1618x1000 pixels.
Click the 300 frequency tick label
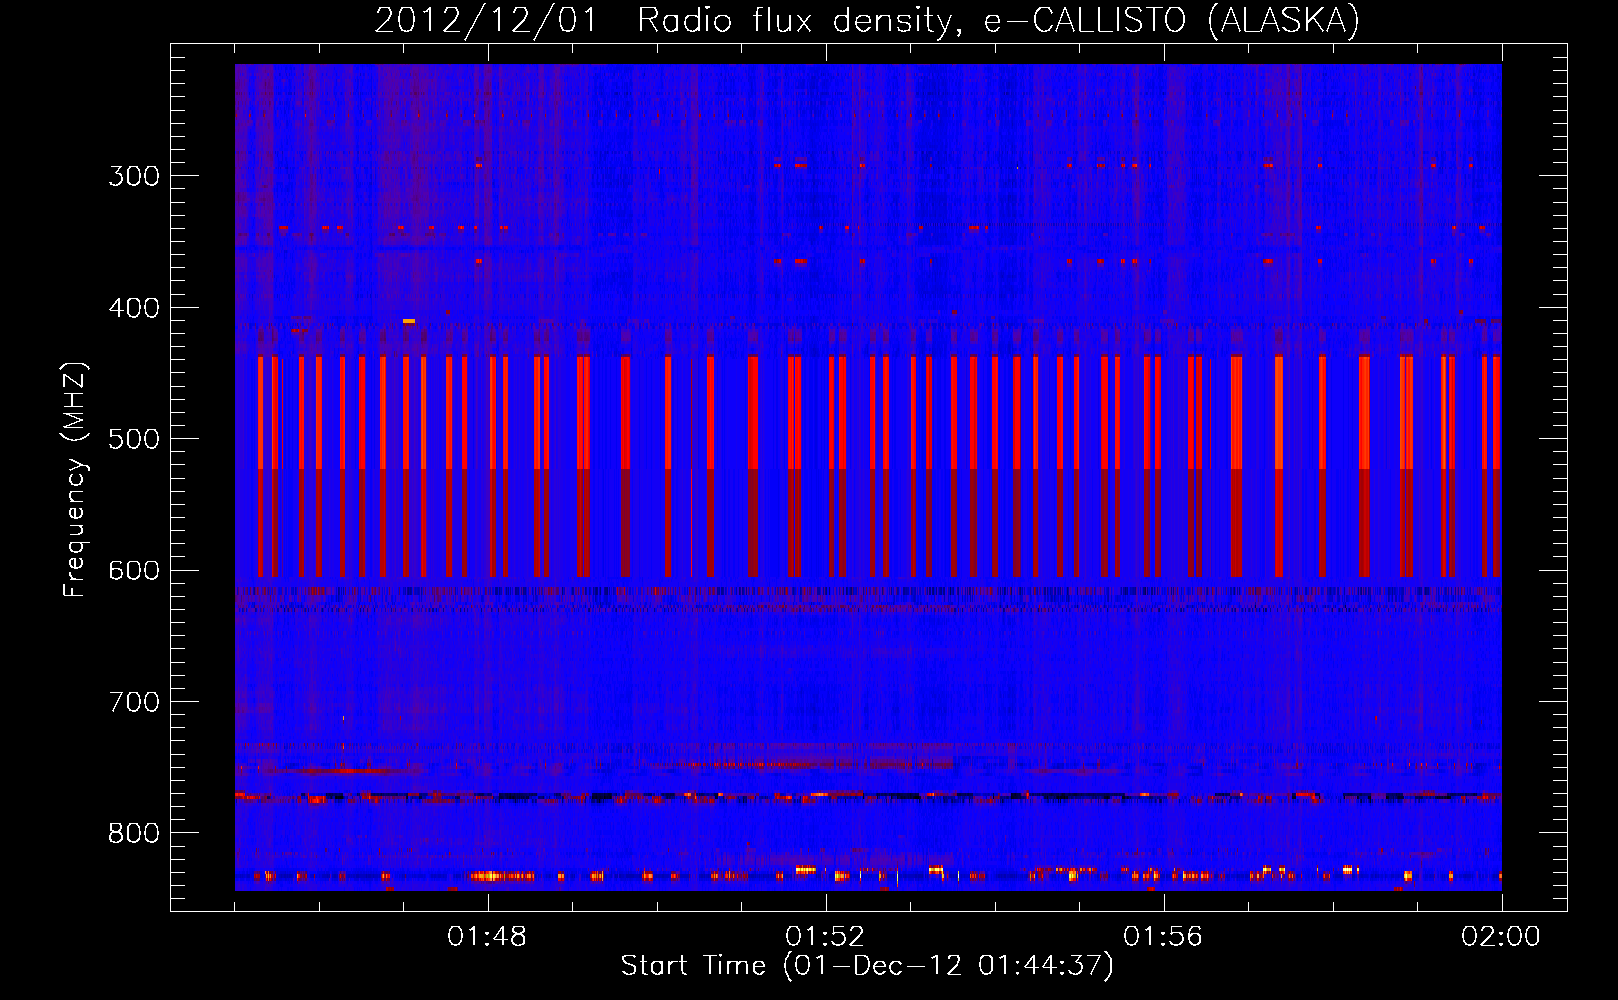[134, 176]
